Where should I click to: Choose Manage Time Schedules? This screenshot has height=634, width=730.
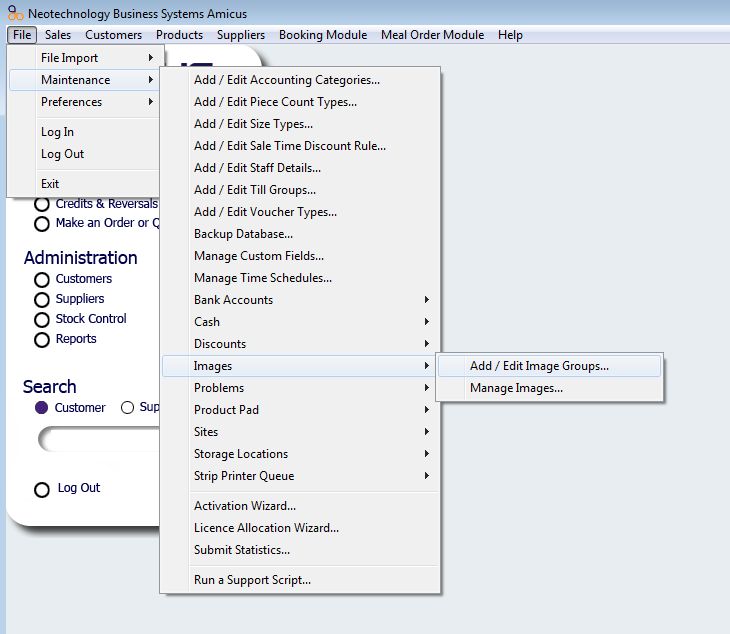pyautogui.click(x=300, y=277)
